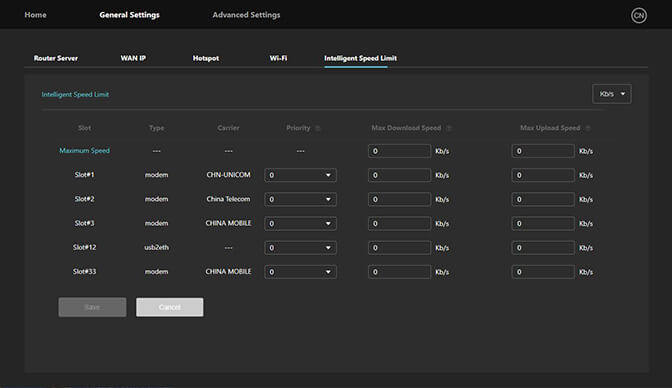Focus Slot#1 max download speed field
Image resolution: width=672 pixels, height=388 pixels.
click(x=399, y=175)
